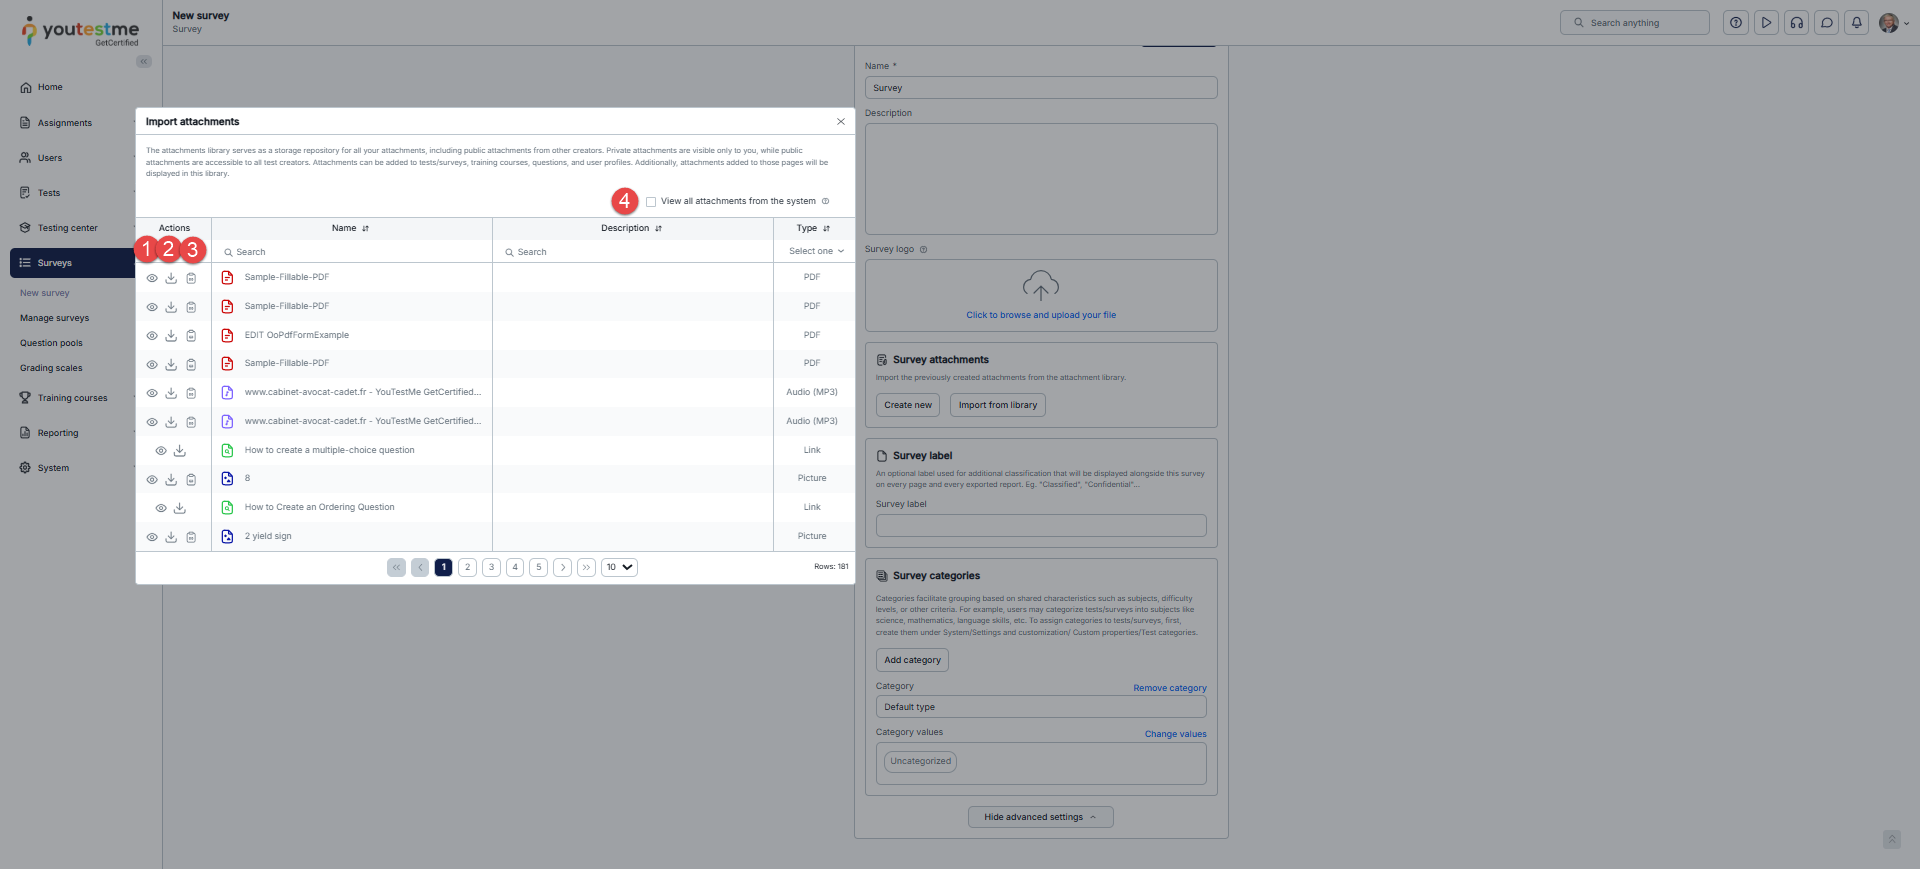Click the Import from library button

(997, 405)
